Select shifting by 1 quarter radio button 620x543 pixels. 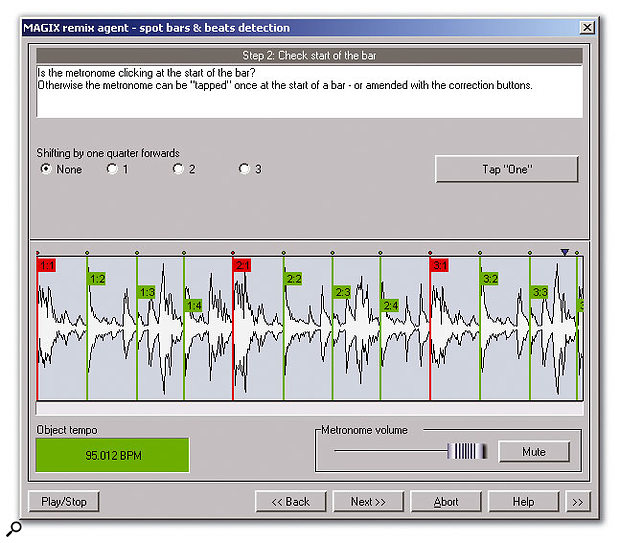pyautogui.click(x=112, y=169)
